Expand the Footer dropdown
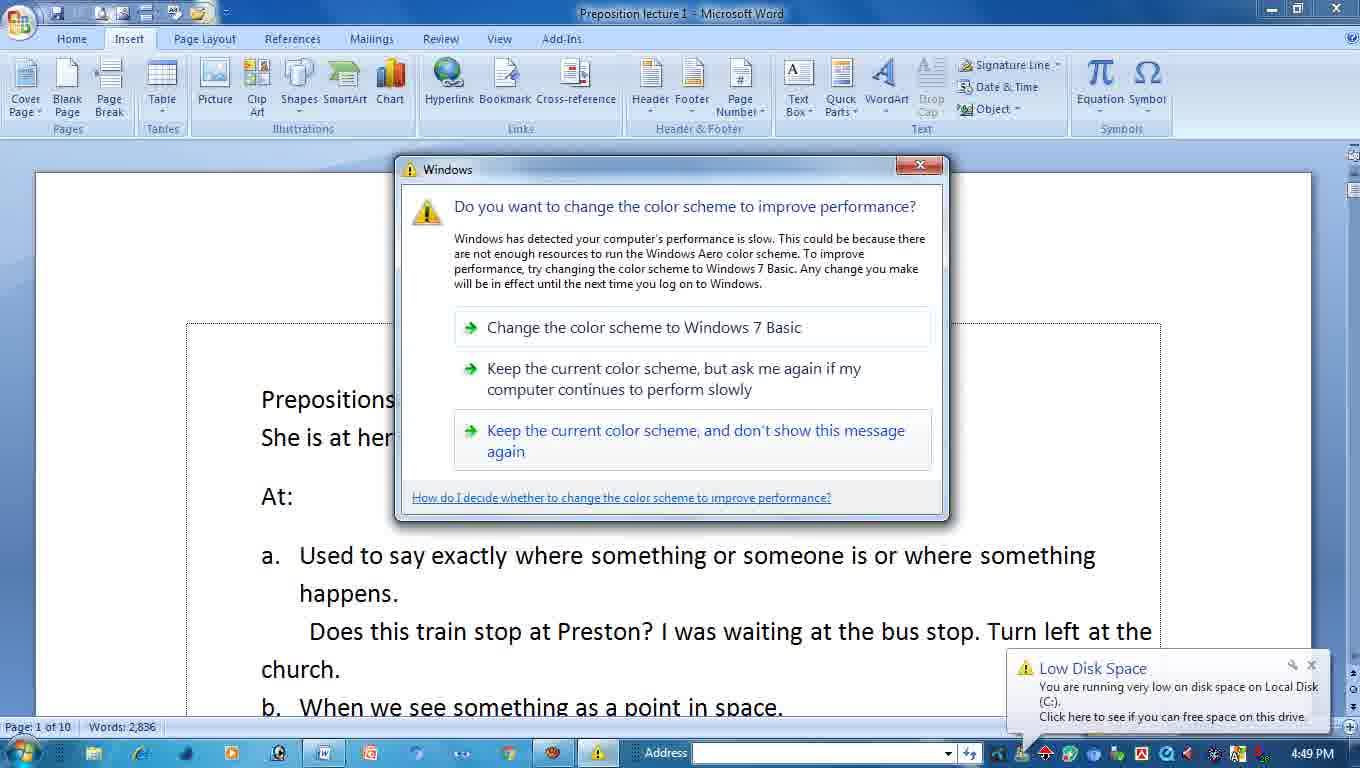 point(692,88)
